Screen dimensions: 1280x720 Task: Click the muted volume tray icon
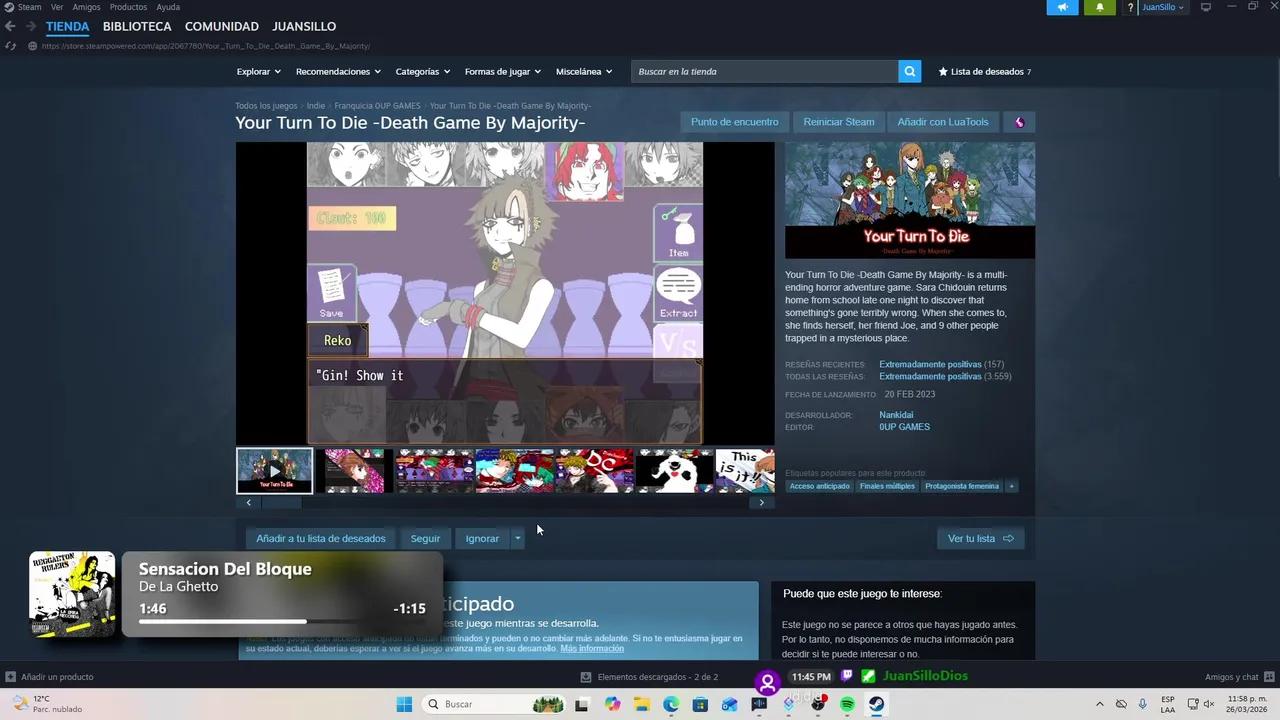pyautogui.click(x=1208, y=704)
